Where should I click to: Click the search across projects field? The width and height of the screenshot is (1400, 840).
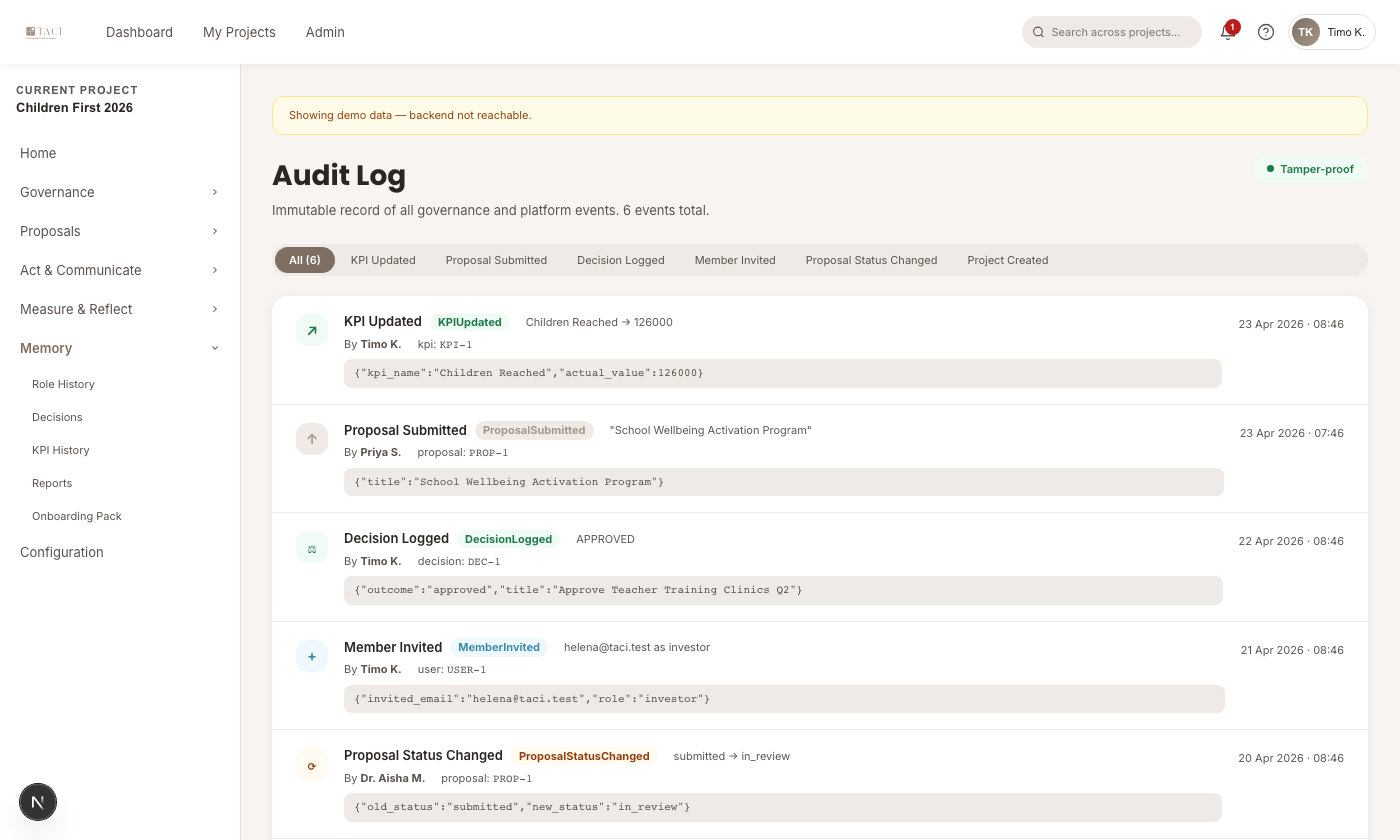(1112, 32)
